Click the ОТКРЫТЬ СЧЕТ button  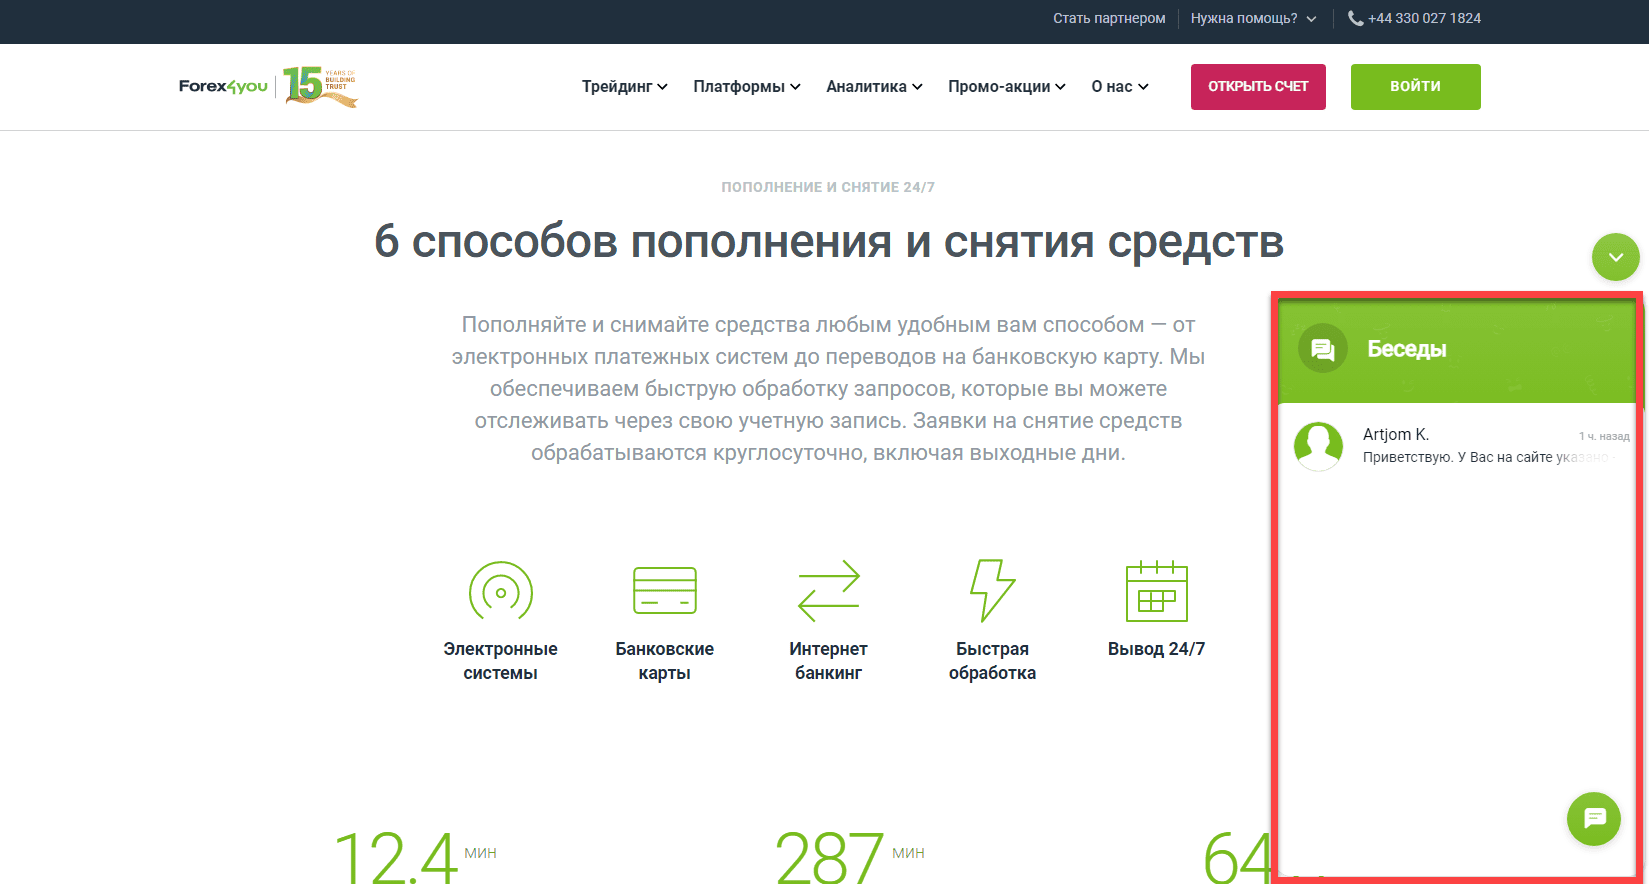[1258, 87]
